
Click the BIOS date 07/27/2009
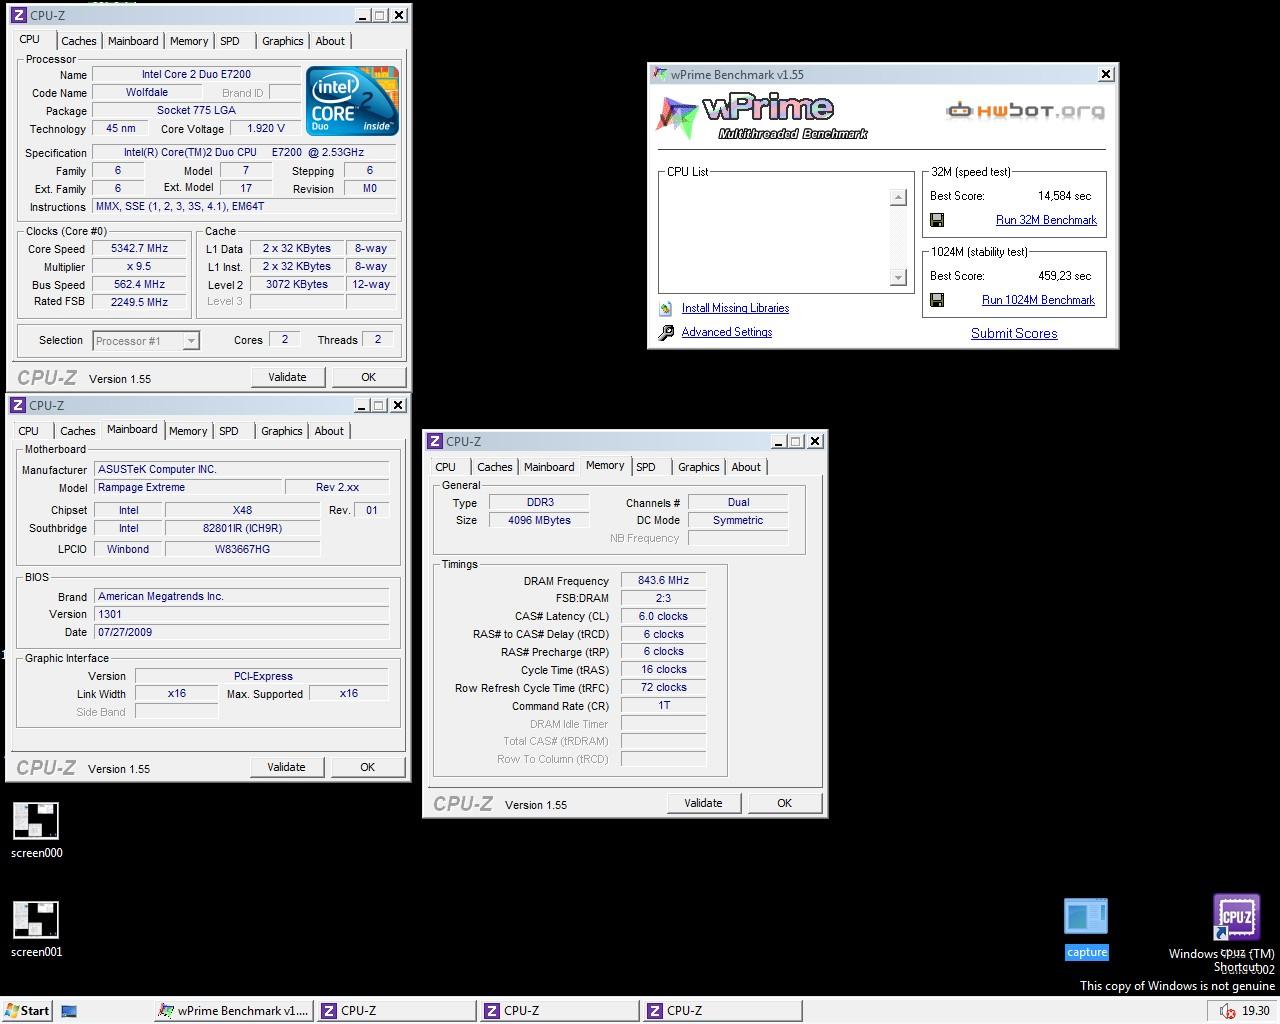tap(241, 633)
